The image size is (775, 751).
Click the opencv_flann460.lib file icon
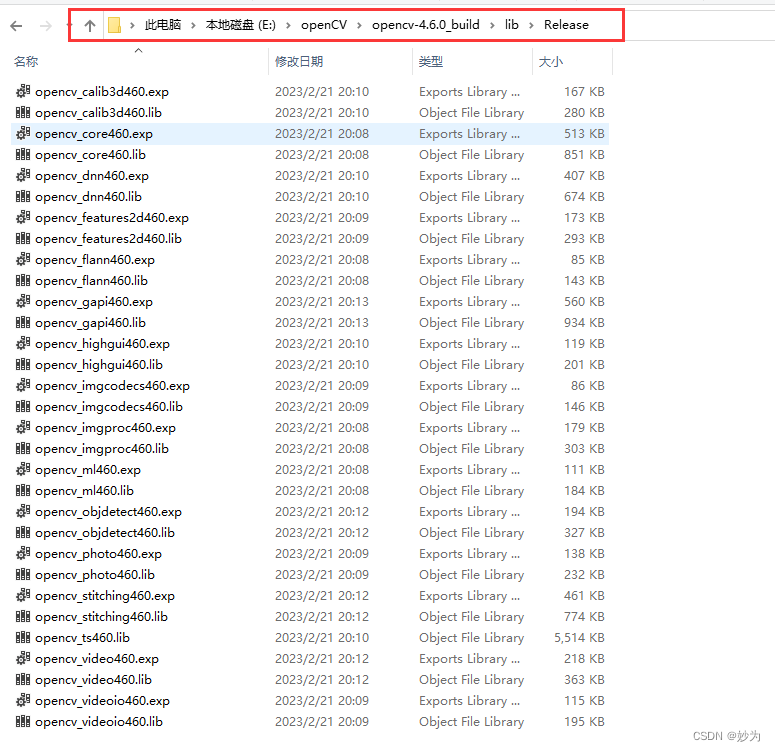23,280
